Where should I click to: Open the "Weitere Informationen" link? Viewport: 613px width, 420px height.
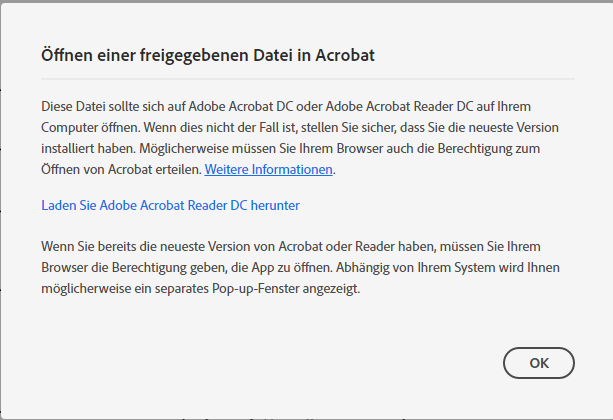269,169
